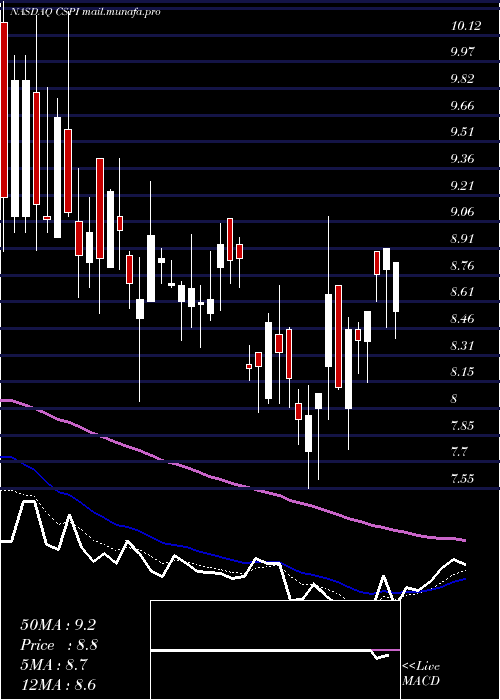The image size is (500, 700).
Task: Click the last white candlestick on the right
Action: (396, 287)
